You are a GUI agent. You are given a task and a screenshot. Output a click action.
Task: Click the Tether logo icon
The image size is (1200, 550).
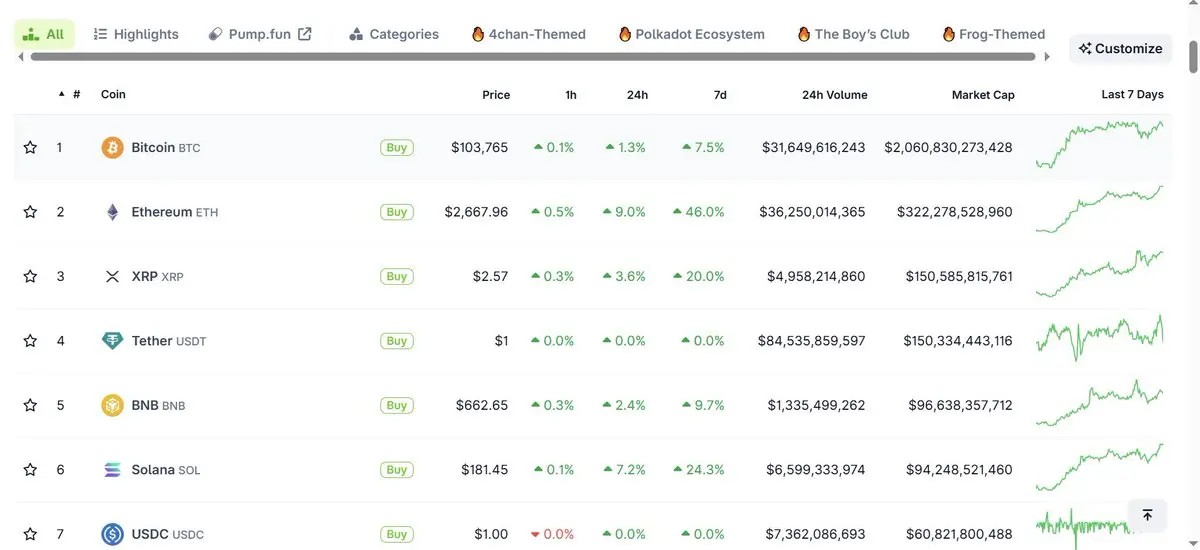tap(112, 341)
